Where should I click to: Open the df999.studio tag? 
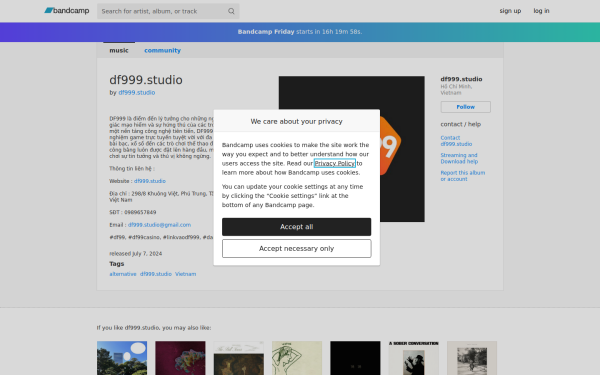[x=156, y=274]
